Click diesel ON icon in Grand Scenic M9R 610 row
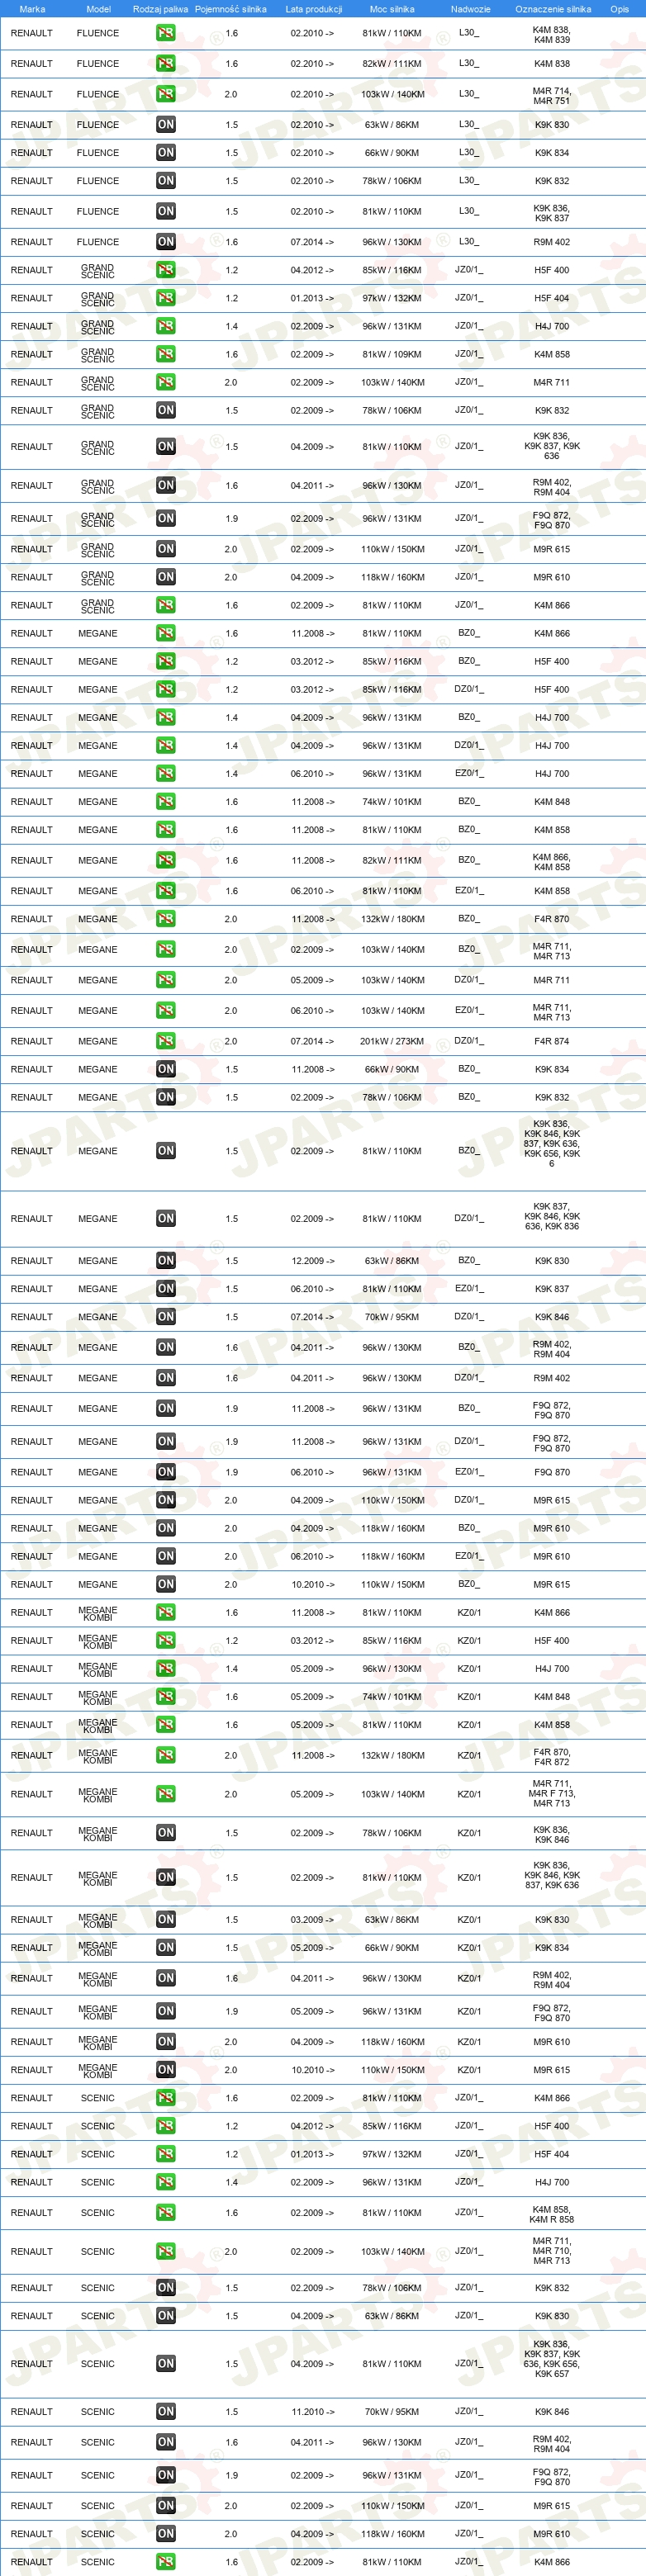 pyautogui.click(x=166, y=577)
